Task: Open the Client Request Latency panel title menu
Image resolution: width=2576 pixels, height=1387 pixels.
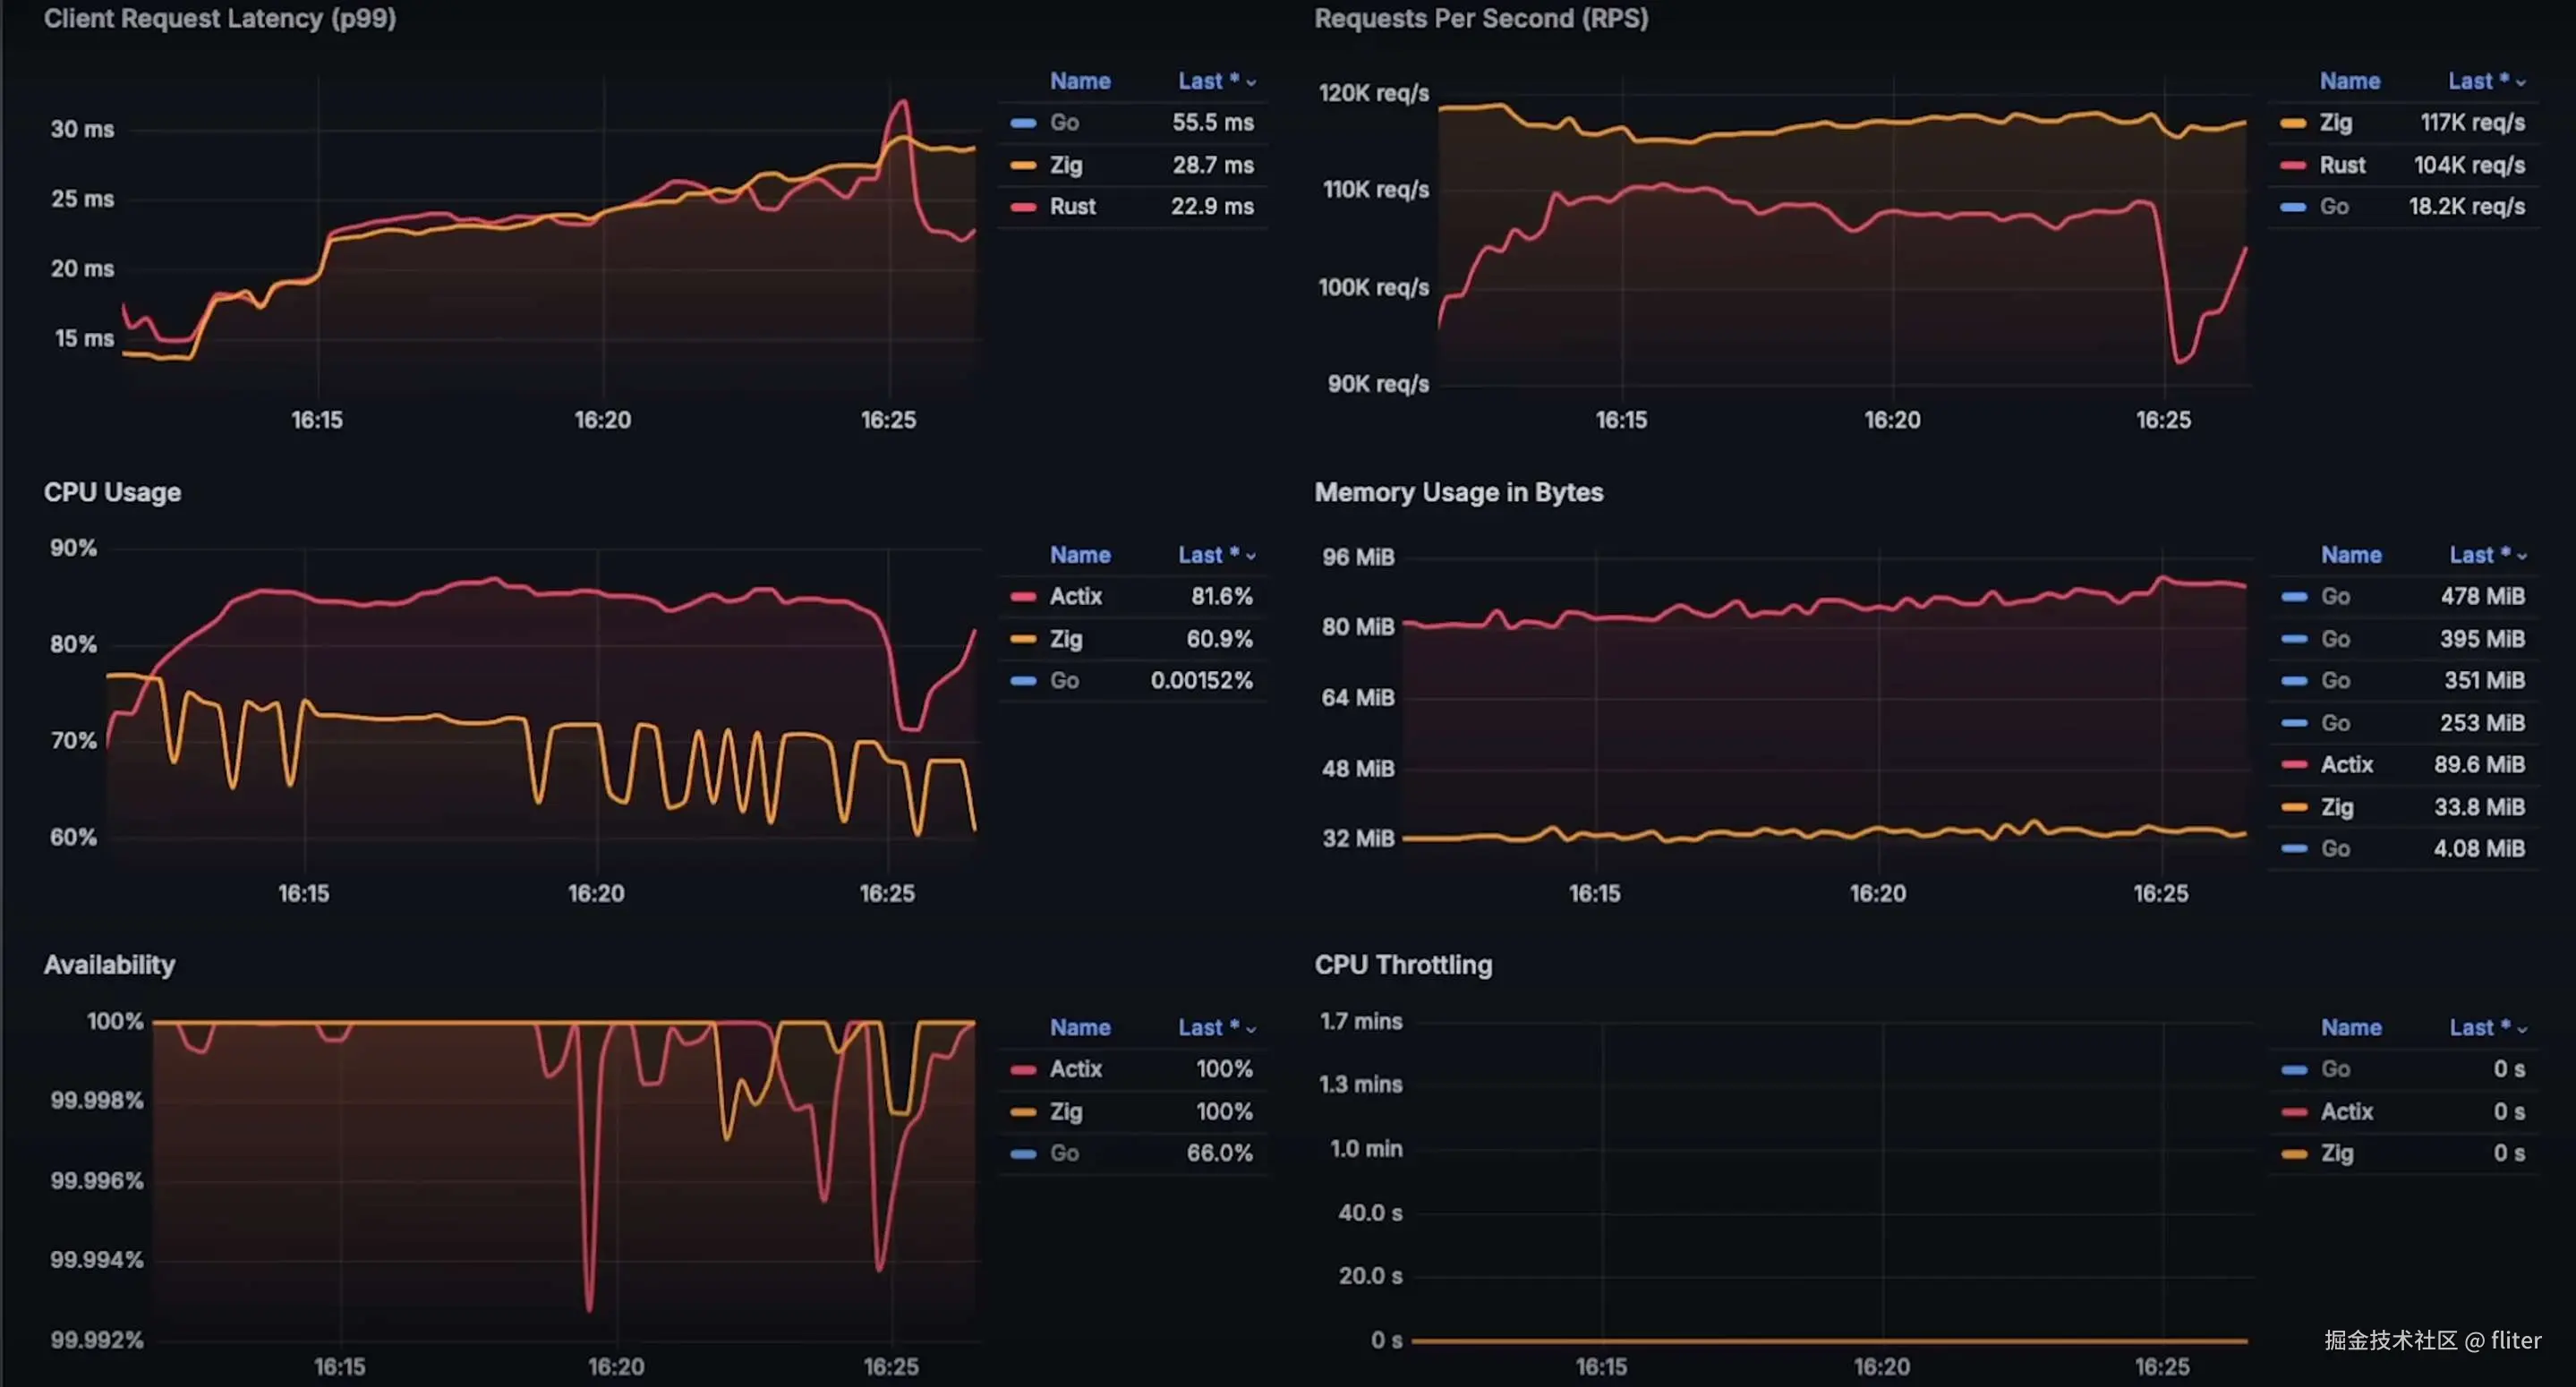Action: coord(220,18)
